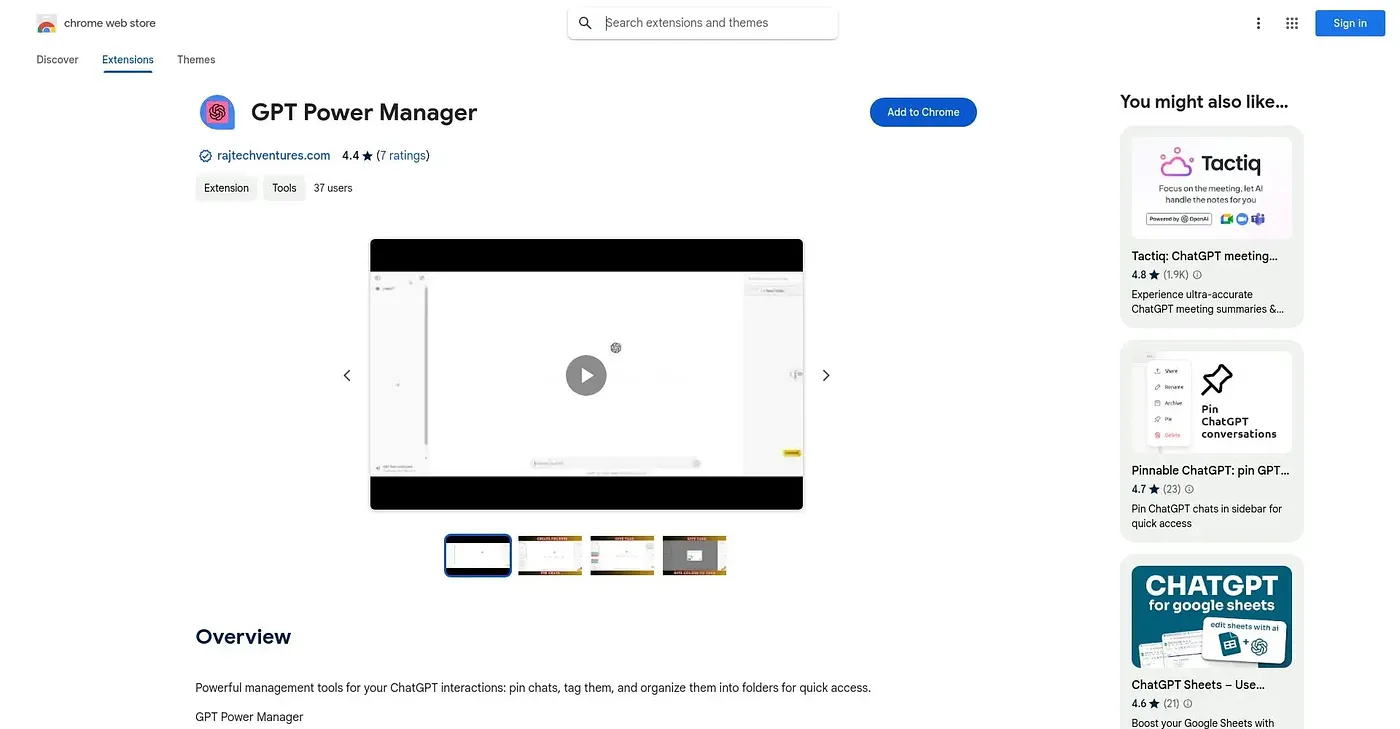Play the extension preview video
1400x729 pixels.
click(586, 375)
